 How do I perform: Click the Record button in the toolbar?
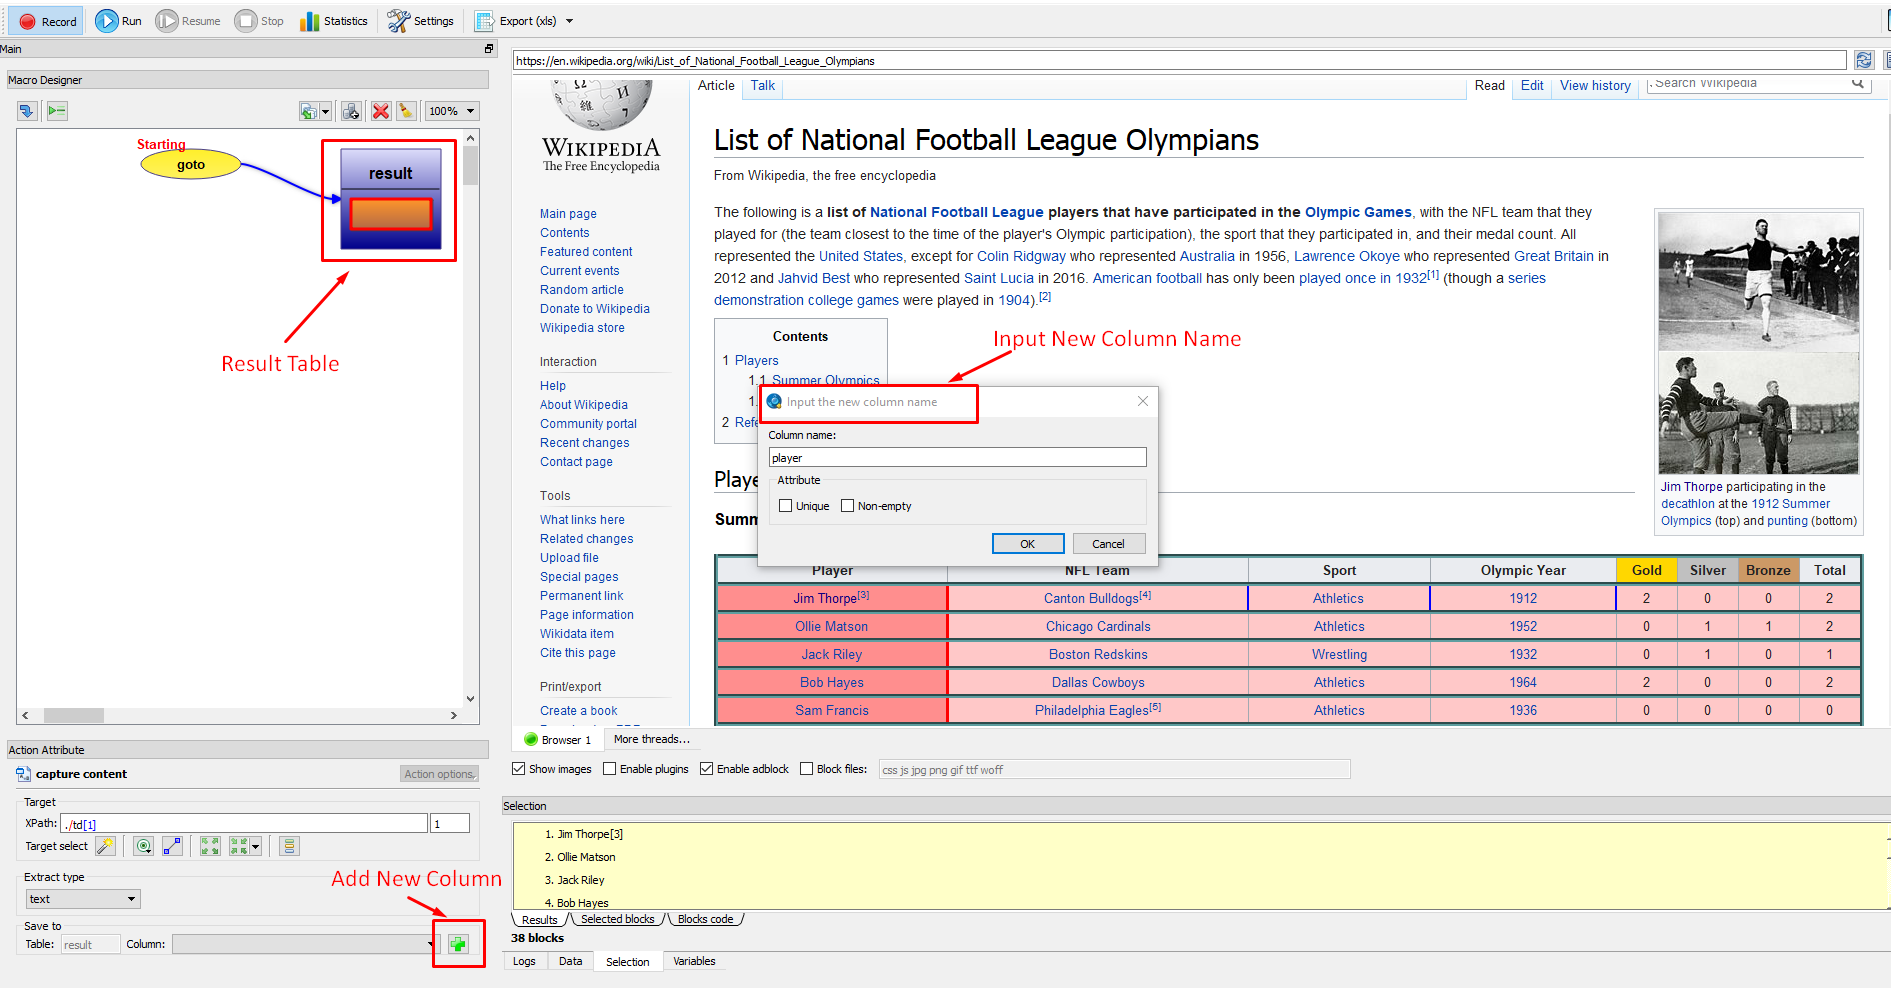click(x=47, y=21)
